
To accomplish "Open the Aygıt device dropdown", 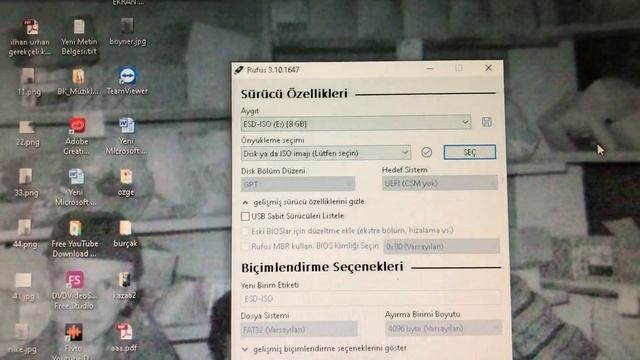I will (356, 123).
